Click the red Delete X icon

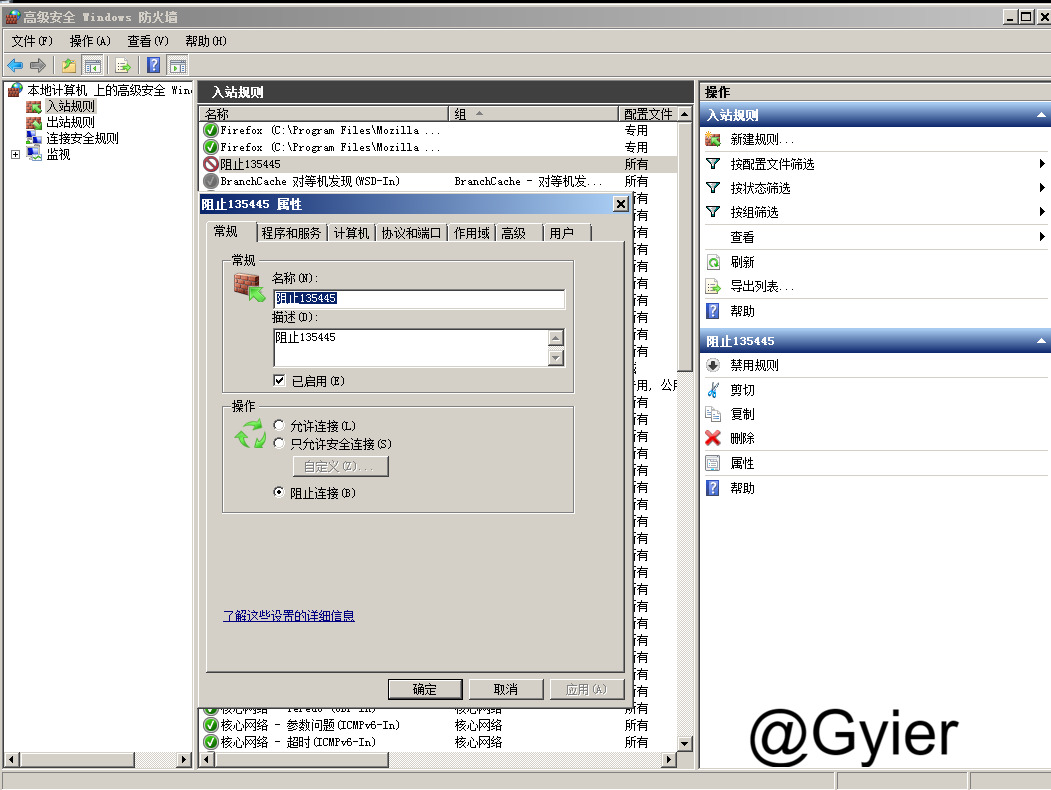tap(713, 438)
